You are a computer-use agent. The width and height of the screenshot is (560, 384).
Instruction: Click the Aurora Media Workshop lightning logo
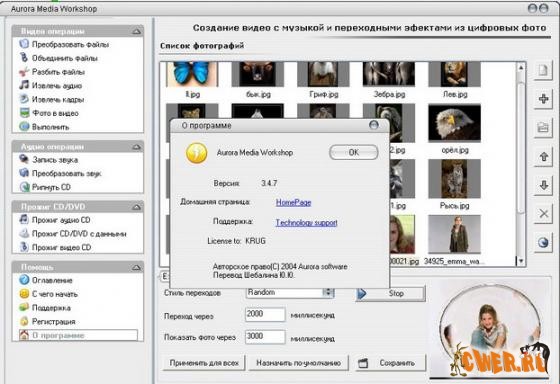[x=196, y=153]
